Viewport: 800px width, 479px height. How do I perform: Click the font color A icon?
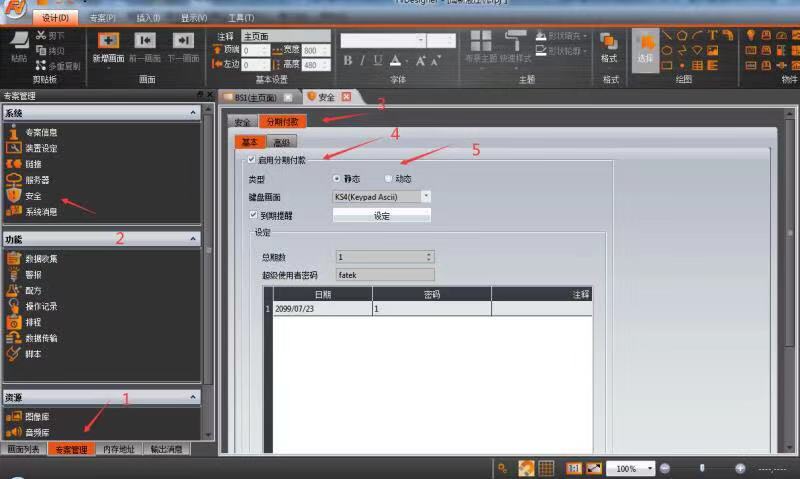point(395,60)
